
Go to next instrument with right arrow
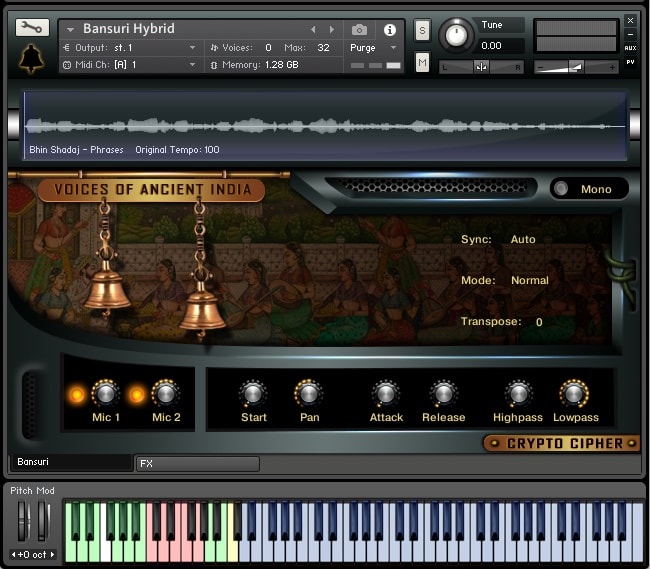pos(332,29)
